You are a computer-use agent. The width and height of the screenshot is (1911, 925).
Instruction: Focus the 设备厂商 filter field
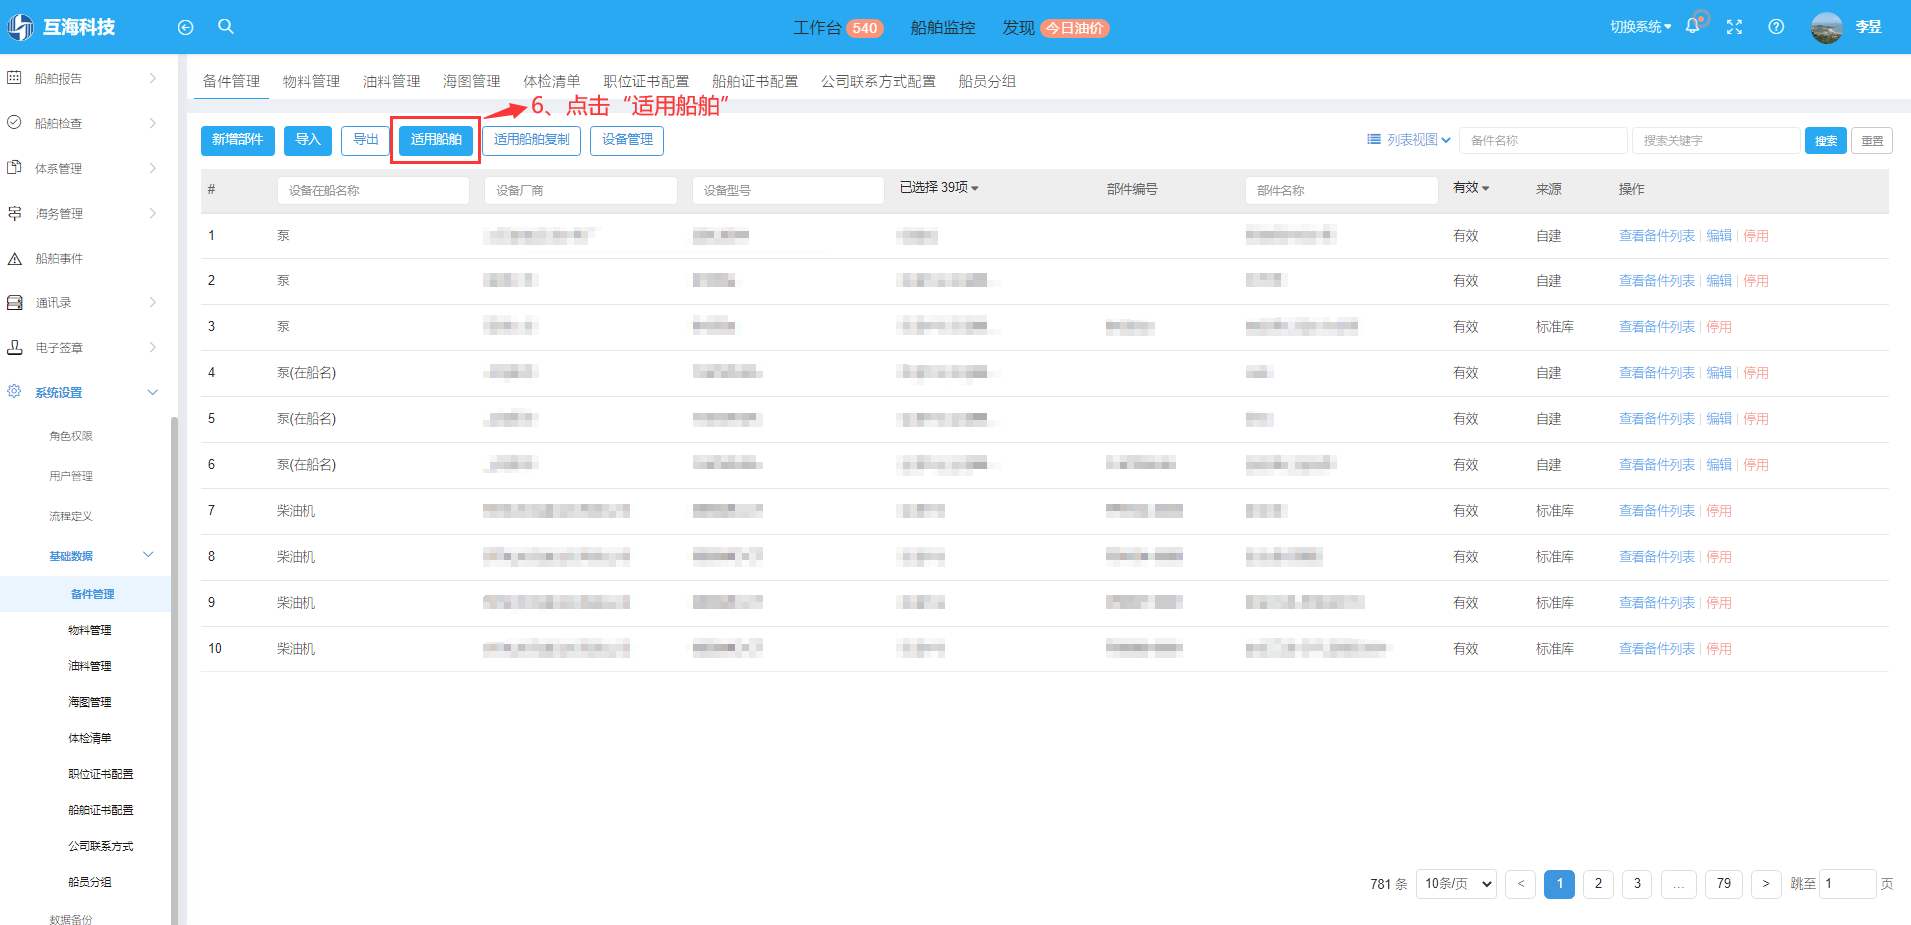(580, 190)
